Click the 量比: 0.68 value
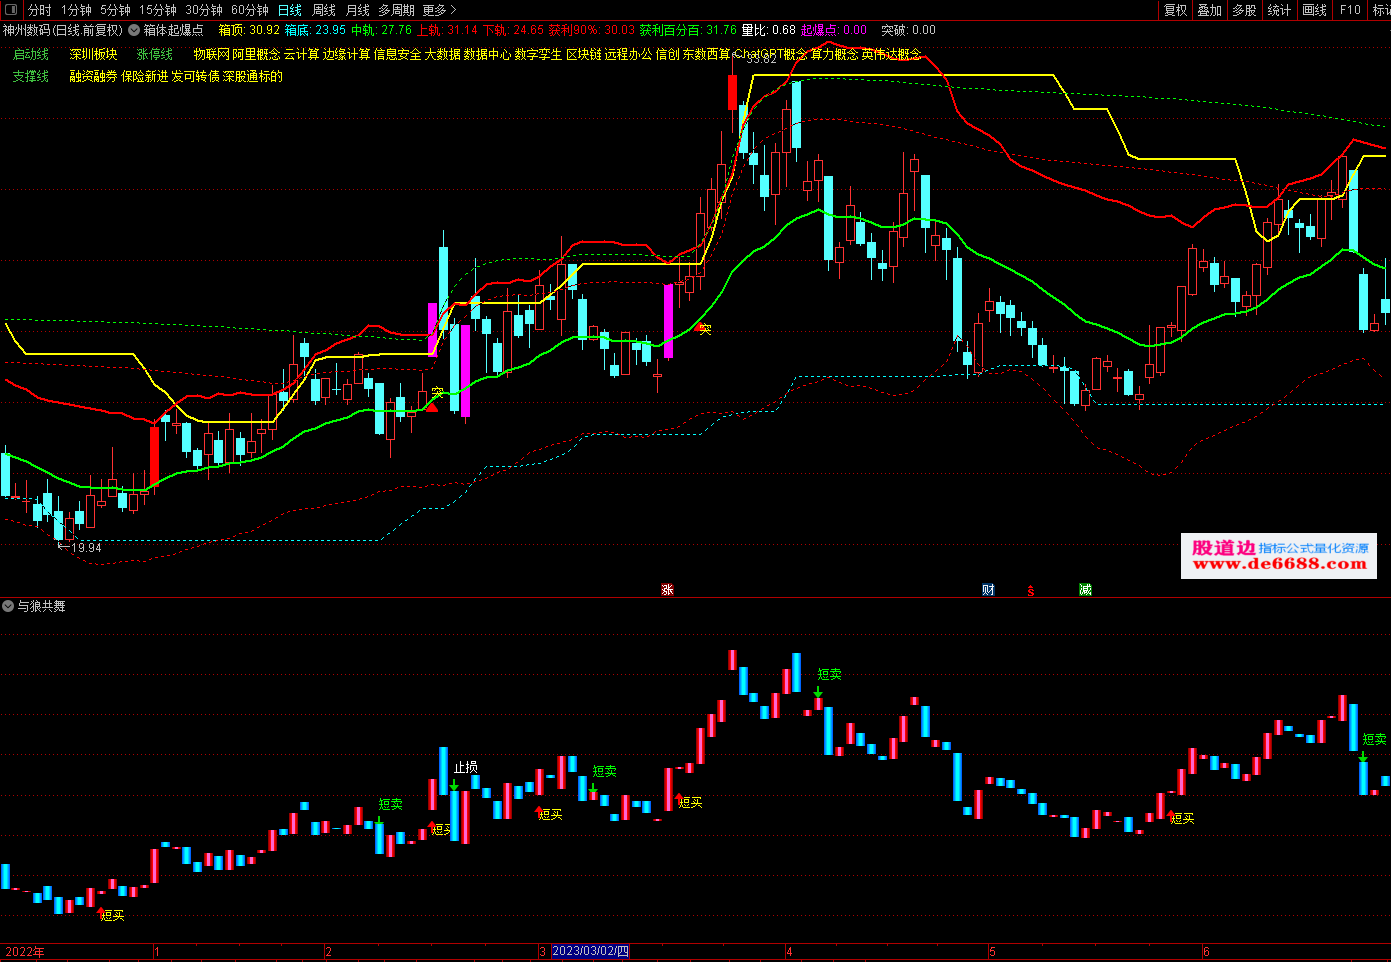Screen dimensions: 1391x962 point(769,30)
